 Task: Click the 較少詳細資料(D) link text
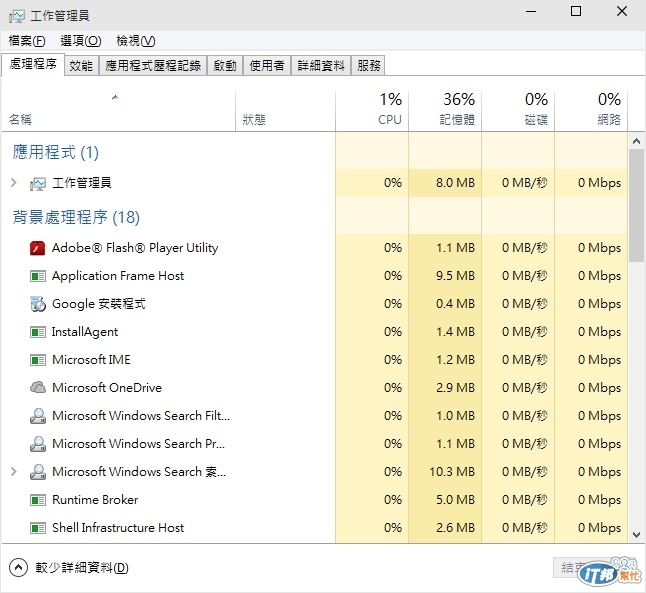pos(82,568)
